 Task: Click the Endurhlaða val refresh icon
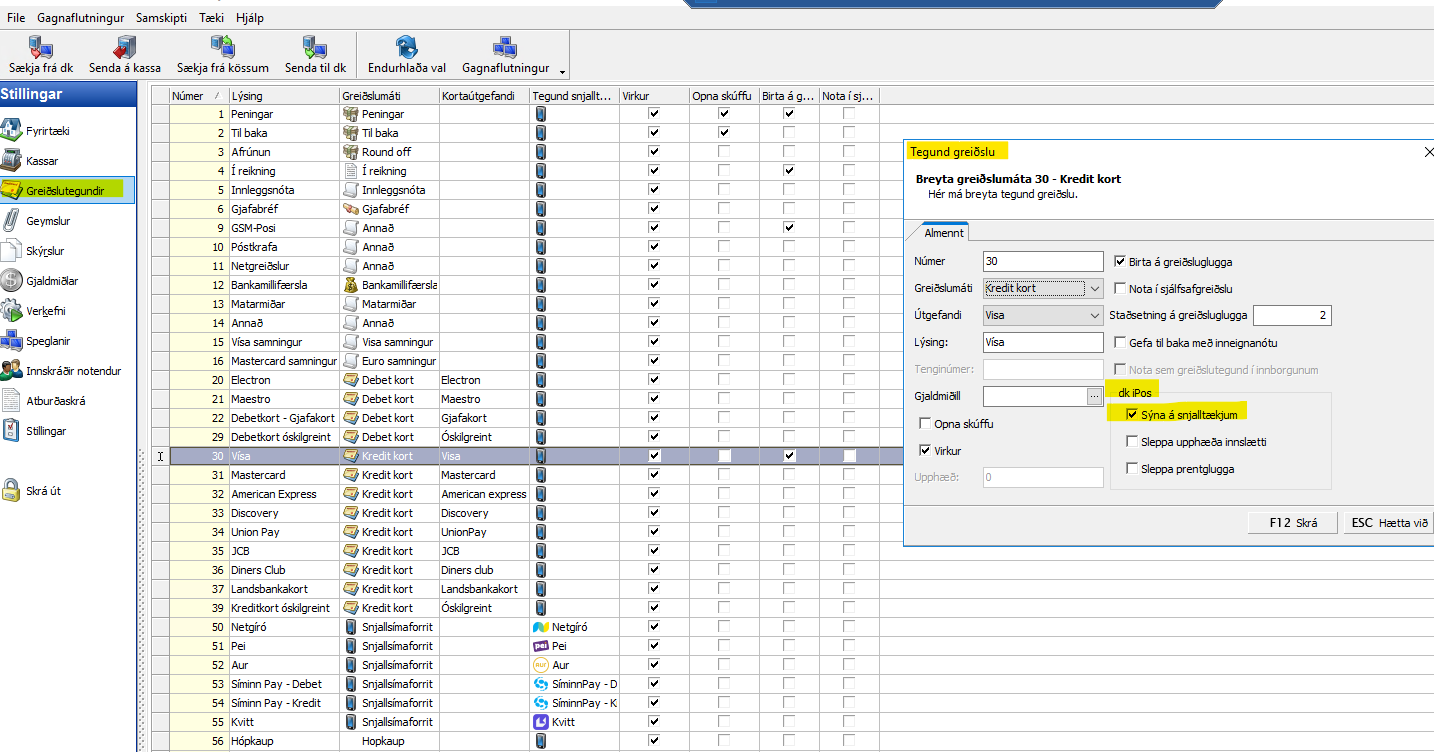(x=406, y=47)
